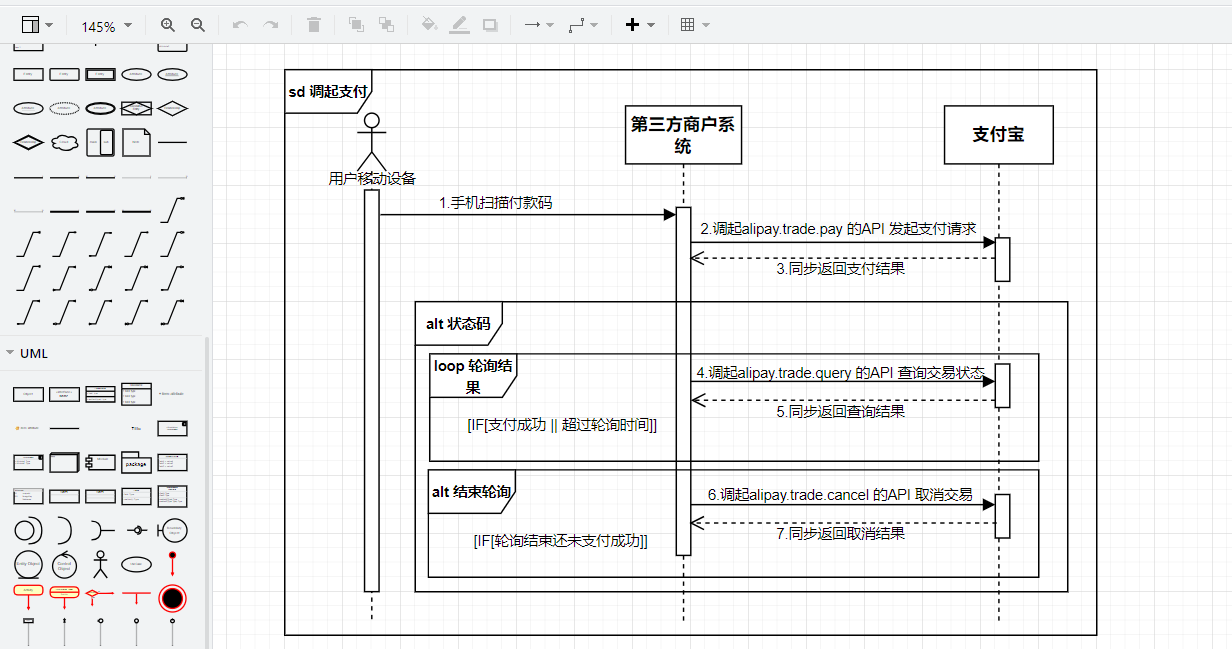Click the undo arrow
Viewport: 1232px width, 649px height.
click(x=240, y=25)
